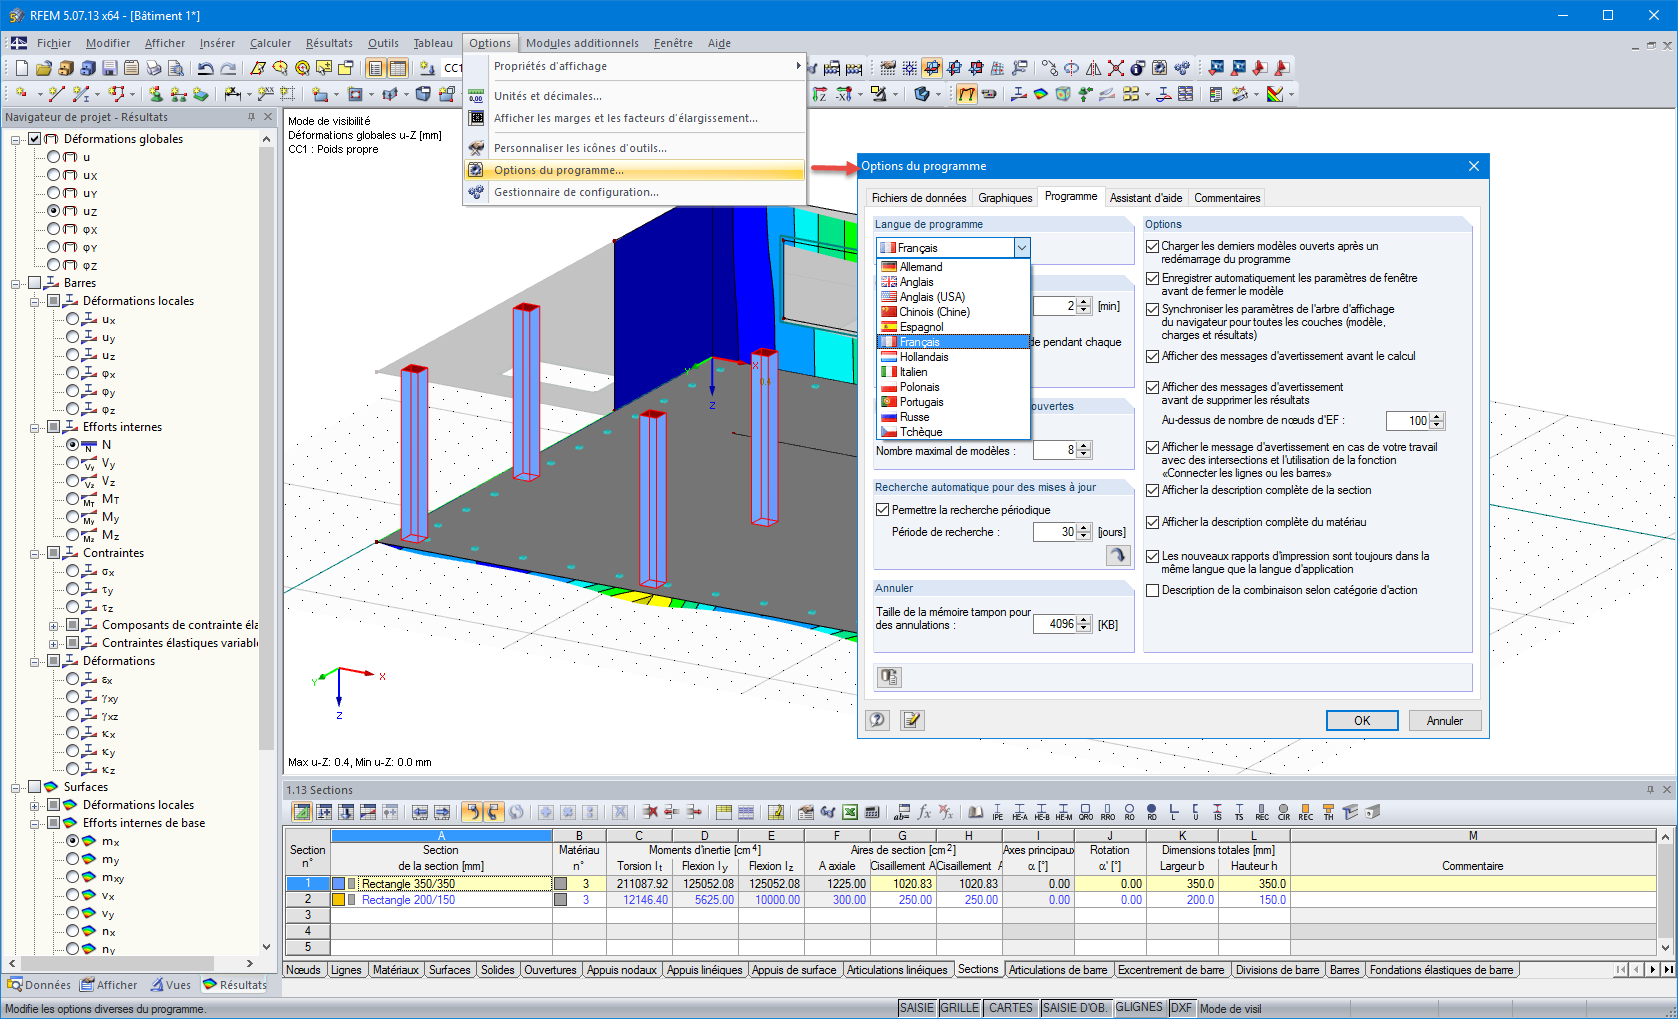Click the new nodal support icon
This screenshot has height=1019, width=1678.
click(155, 94)
